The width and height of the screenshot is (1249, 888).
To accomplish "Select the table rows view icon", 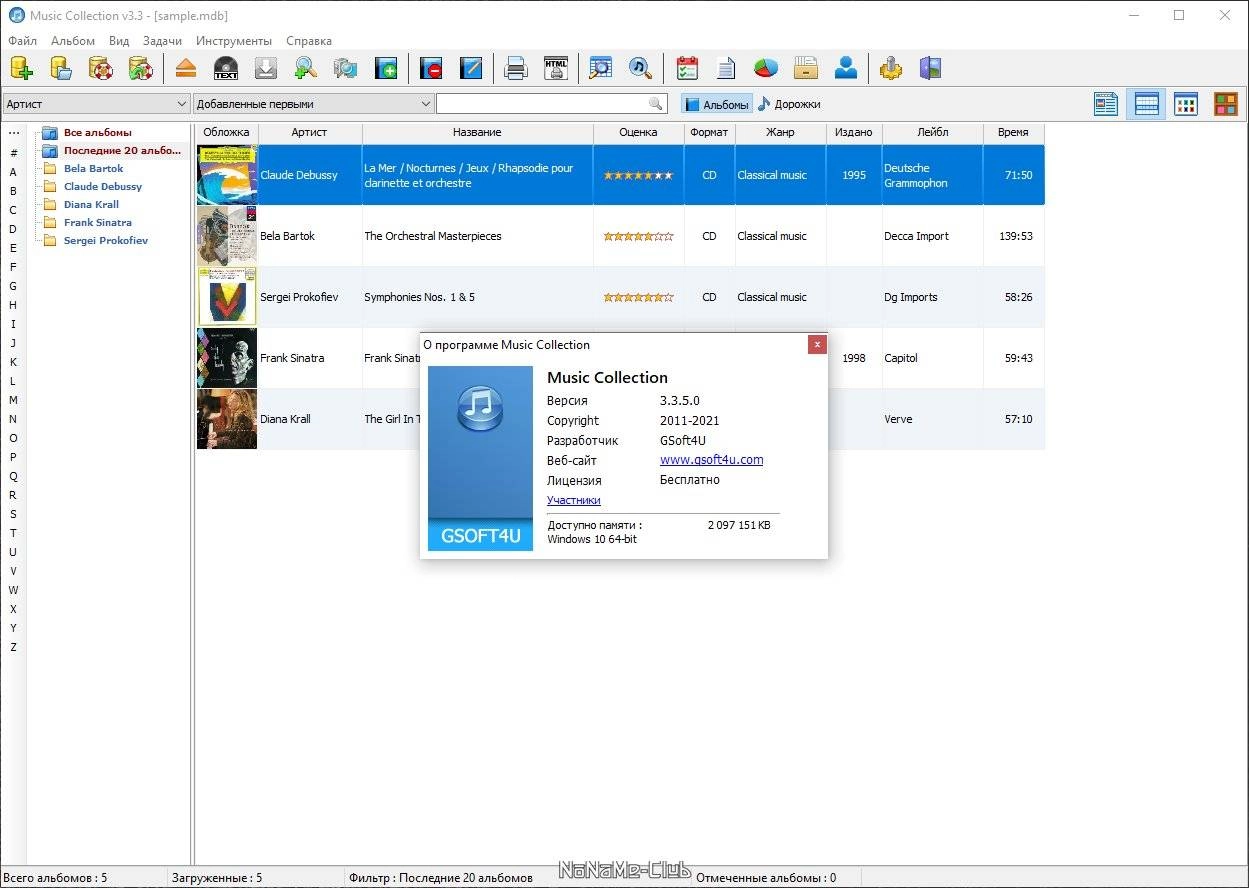I will tap(1146, 104).
